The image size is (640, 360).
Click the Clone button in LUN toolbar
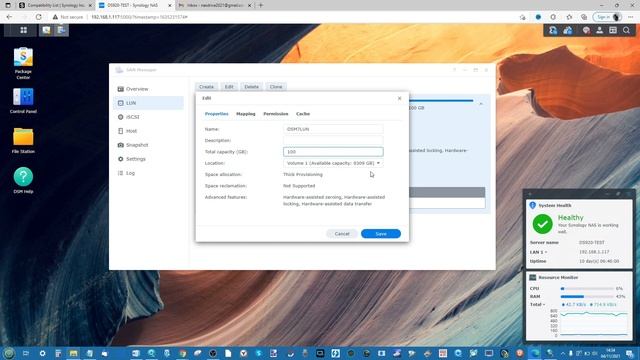tap(276, 87)
